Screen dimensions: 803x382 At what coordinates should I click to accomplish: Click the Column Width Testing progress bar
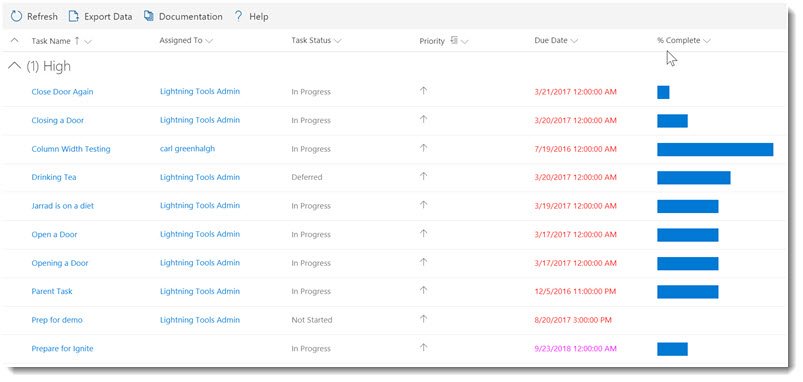715,149
